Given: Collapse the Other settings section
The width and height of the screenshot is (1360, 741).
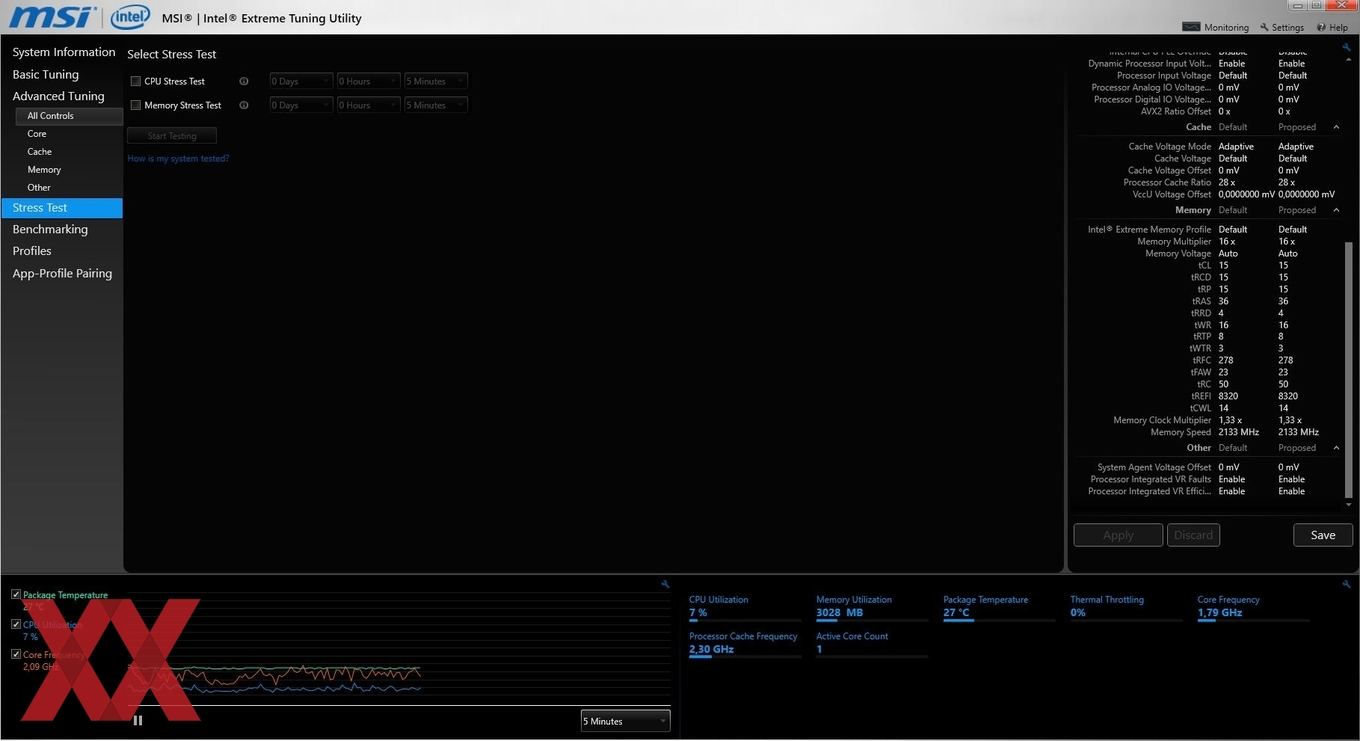Looking at the screenshot, I should pos(1336,448).
